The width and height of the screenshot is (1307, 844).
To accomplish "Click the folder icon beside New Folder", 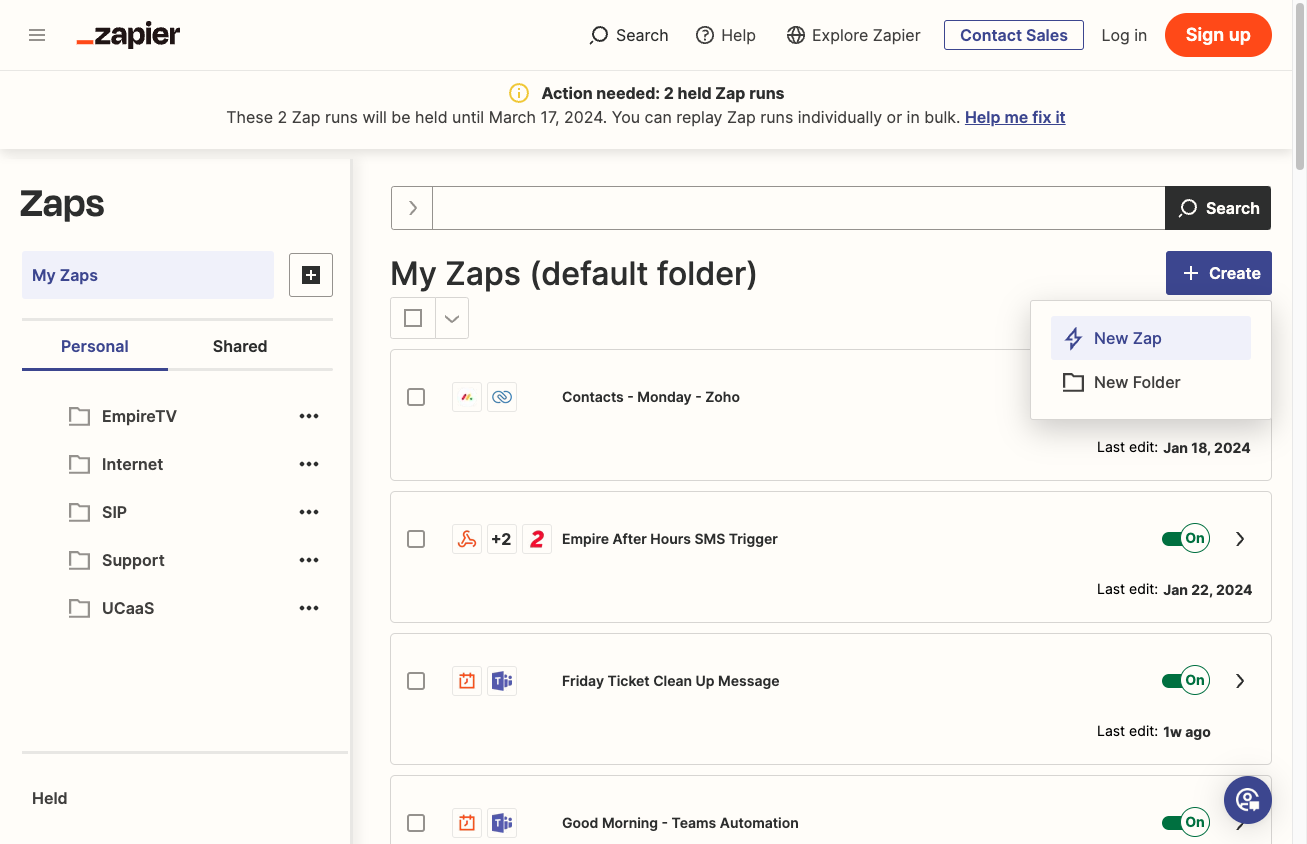I will [x=1073, y=382].
